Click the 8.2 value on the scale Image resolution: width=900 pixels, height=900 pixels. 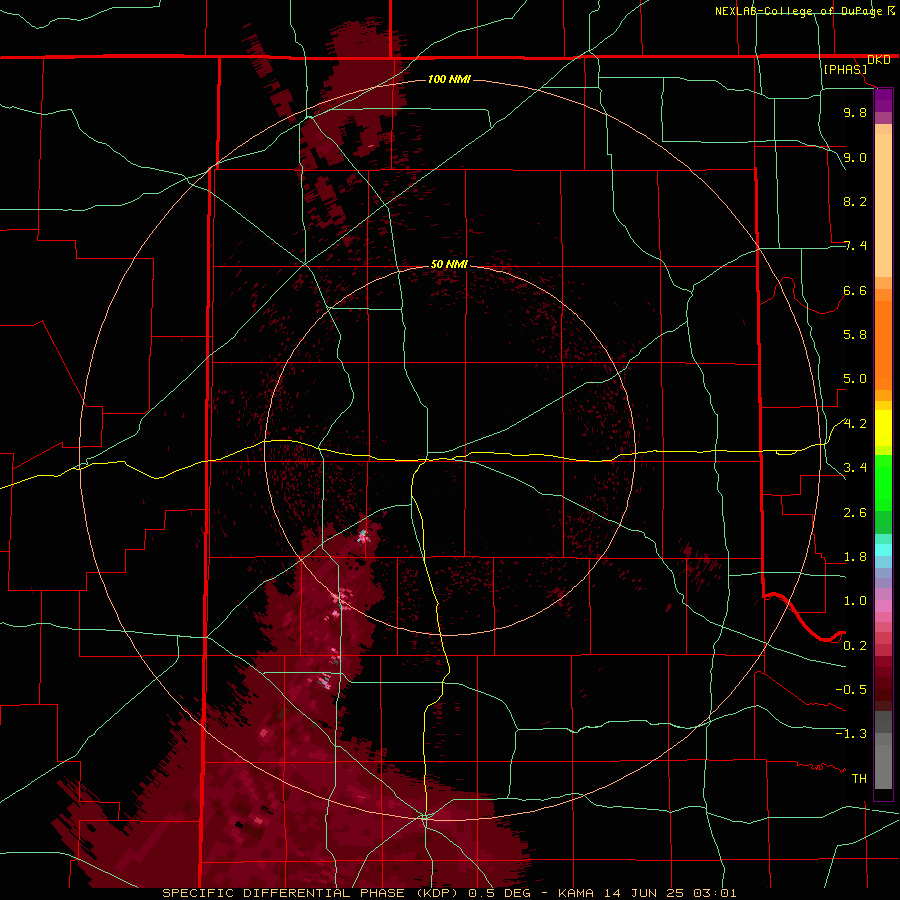pos(855,201)
